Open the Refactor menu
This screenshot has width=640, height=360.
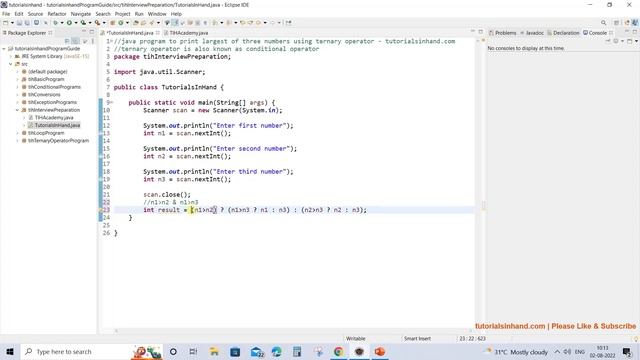(57, 14)
